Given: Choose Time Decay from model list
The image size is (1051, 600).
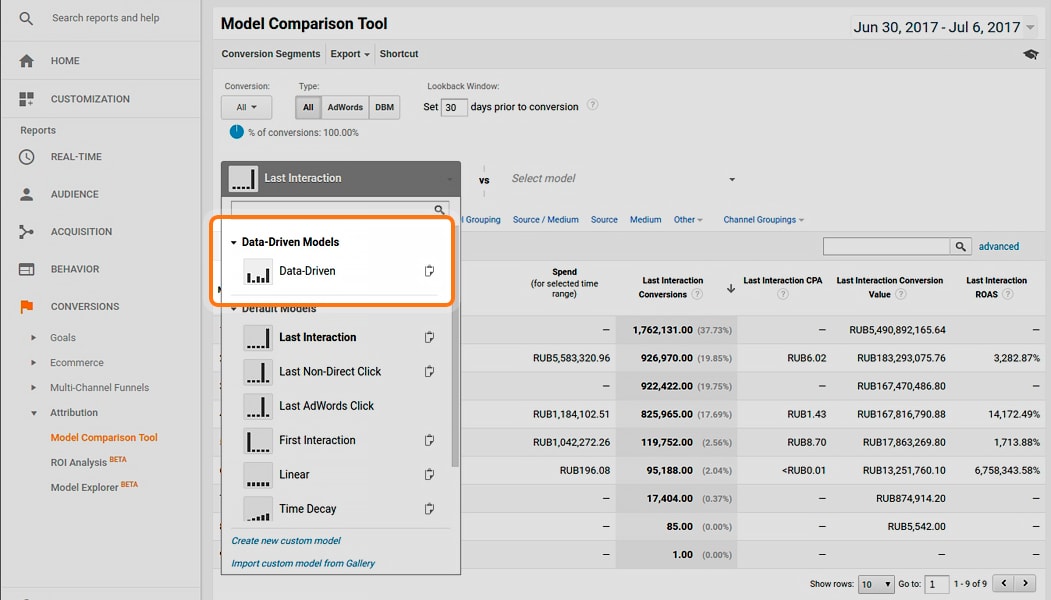Looking at the screenshot, I should point(308,509).
